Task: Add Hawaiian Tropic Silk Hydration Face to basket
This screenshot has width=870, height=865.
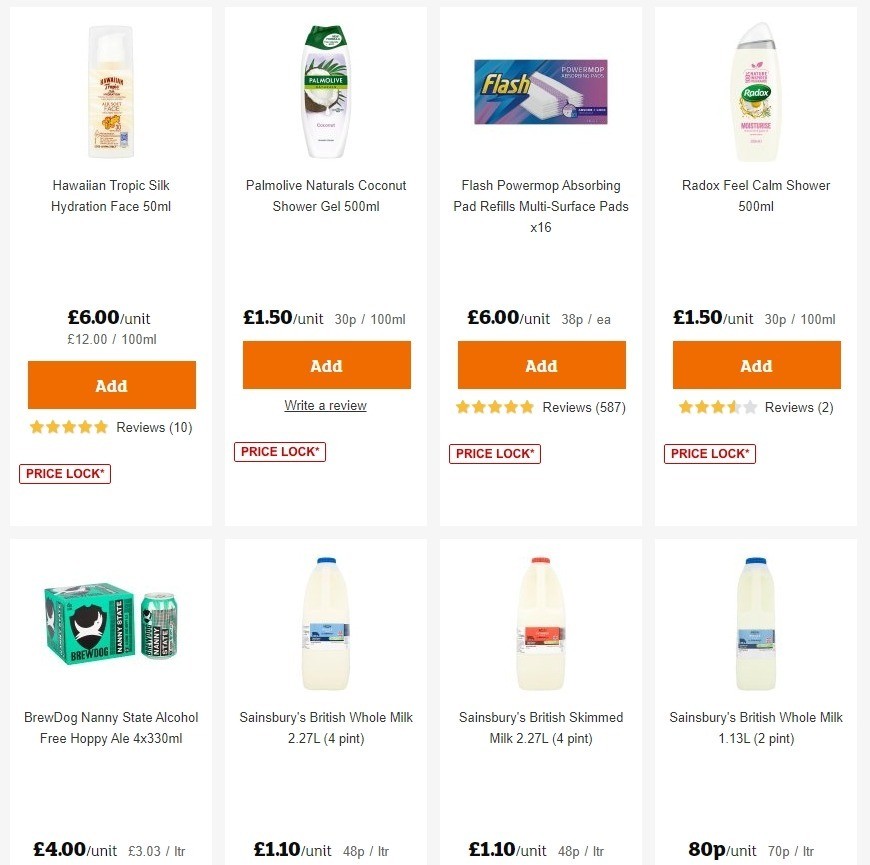Action: click(111, 385)
